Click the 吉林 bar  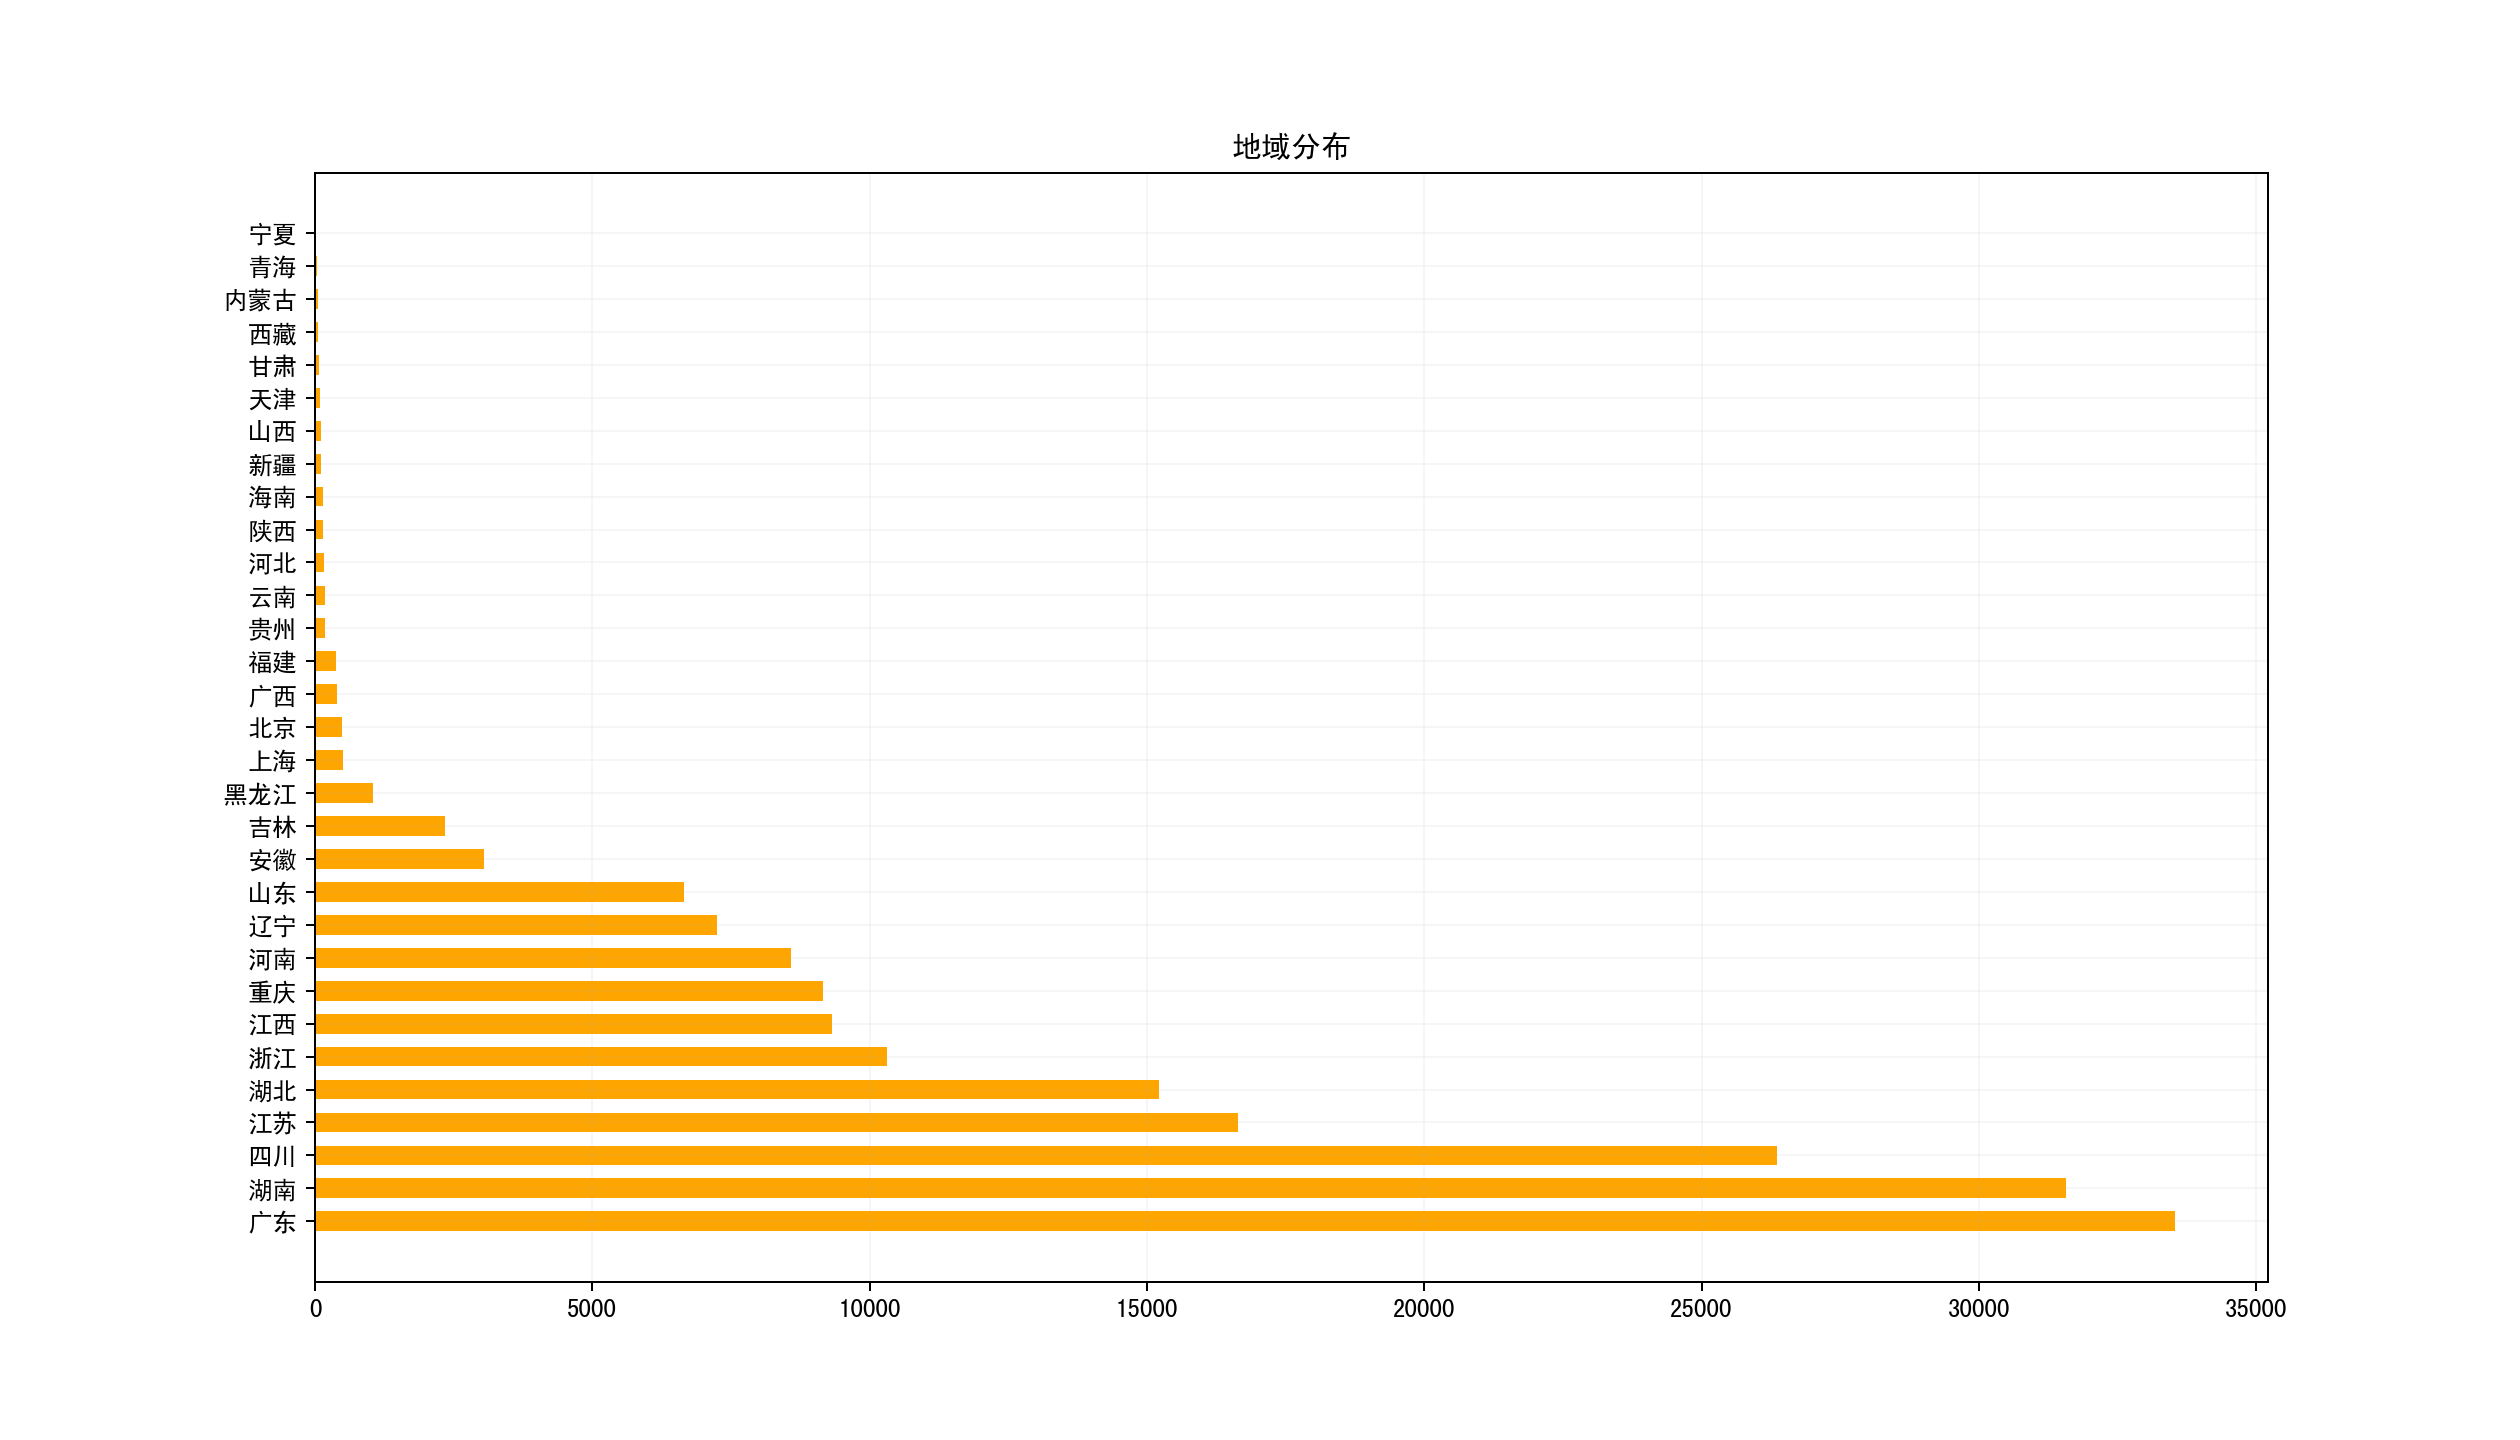tap(380, 826)
